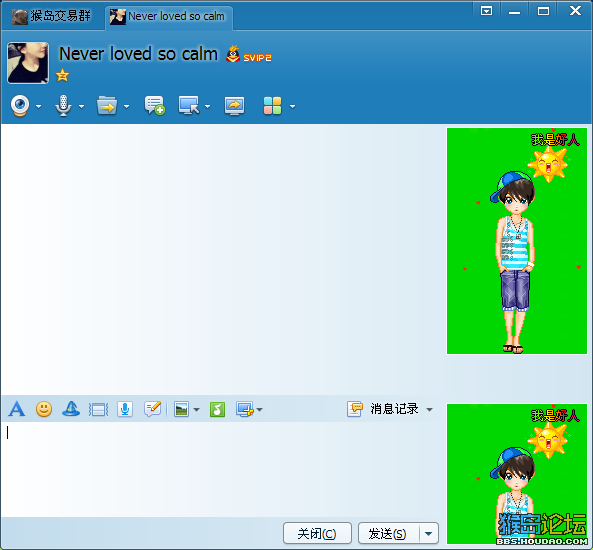Open the apps grid icon

[272, 106]
